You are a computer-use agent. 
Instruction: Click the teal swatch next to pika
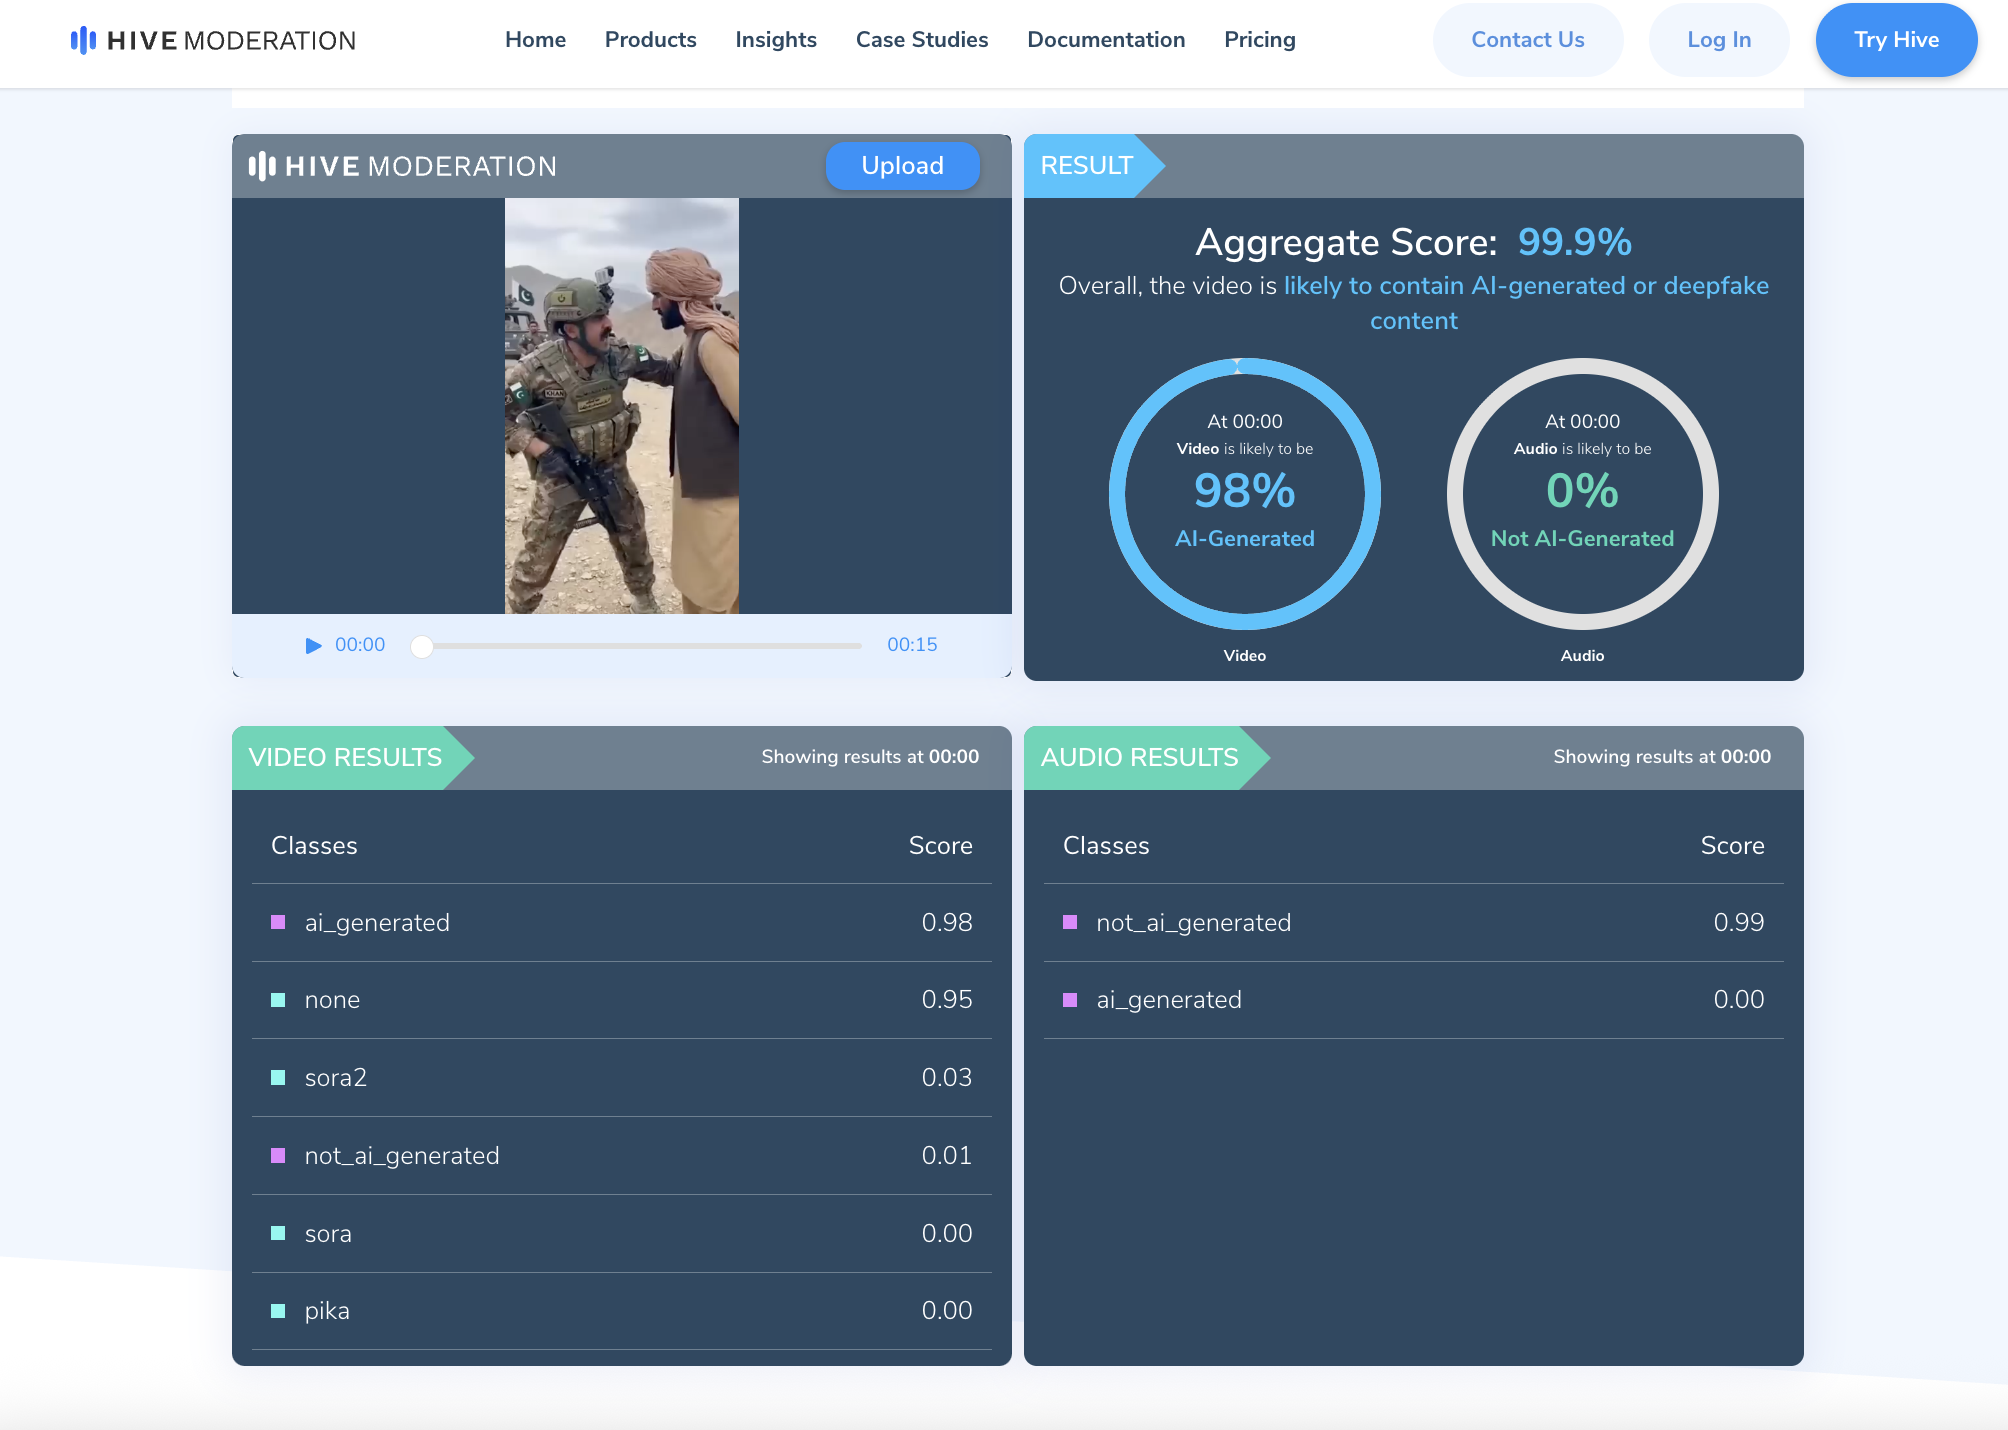tap(278, 1311)
